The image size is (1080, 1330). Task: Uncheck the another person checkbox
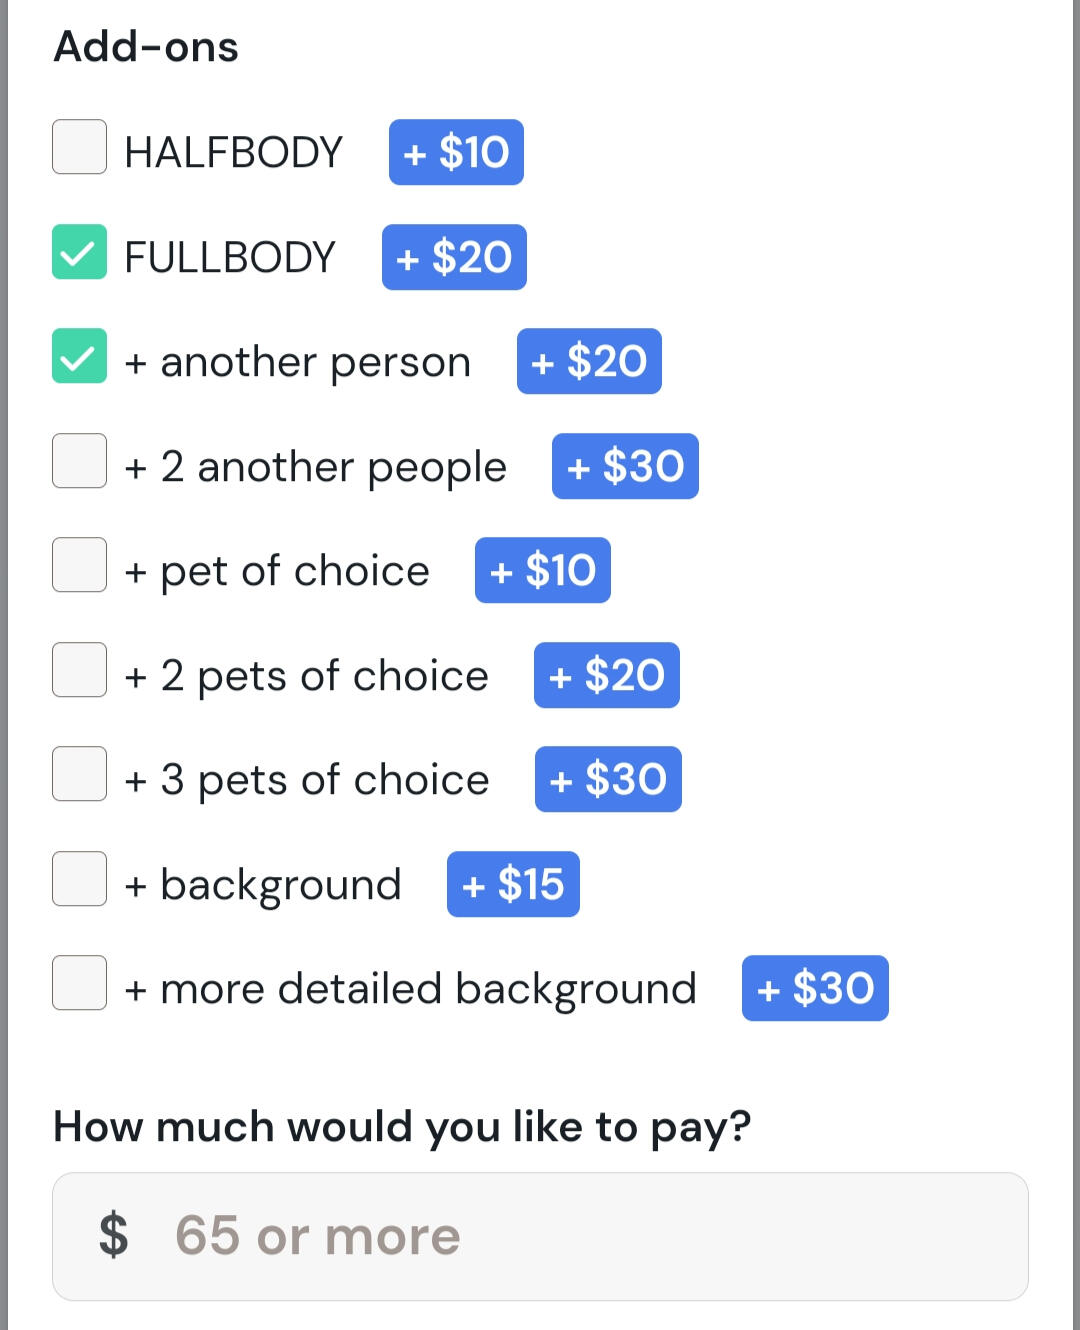point(80,356)
